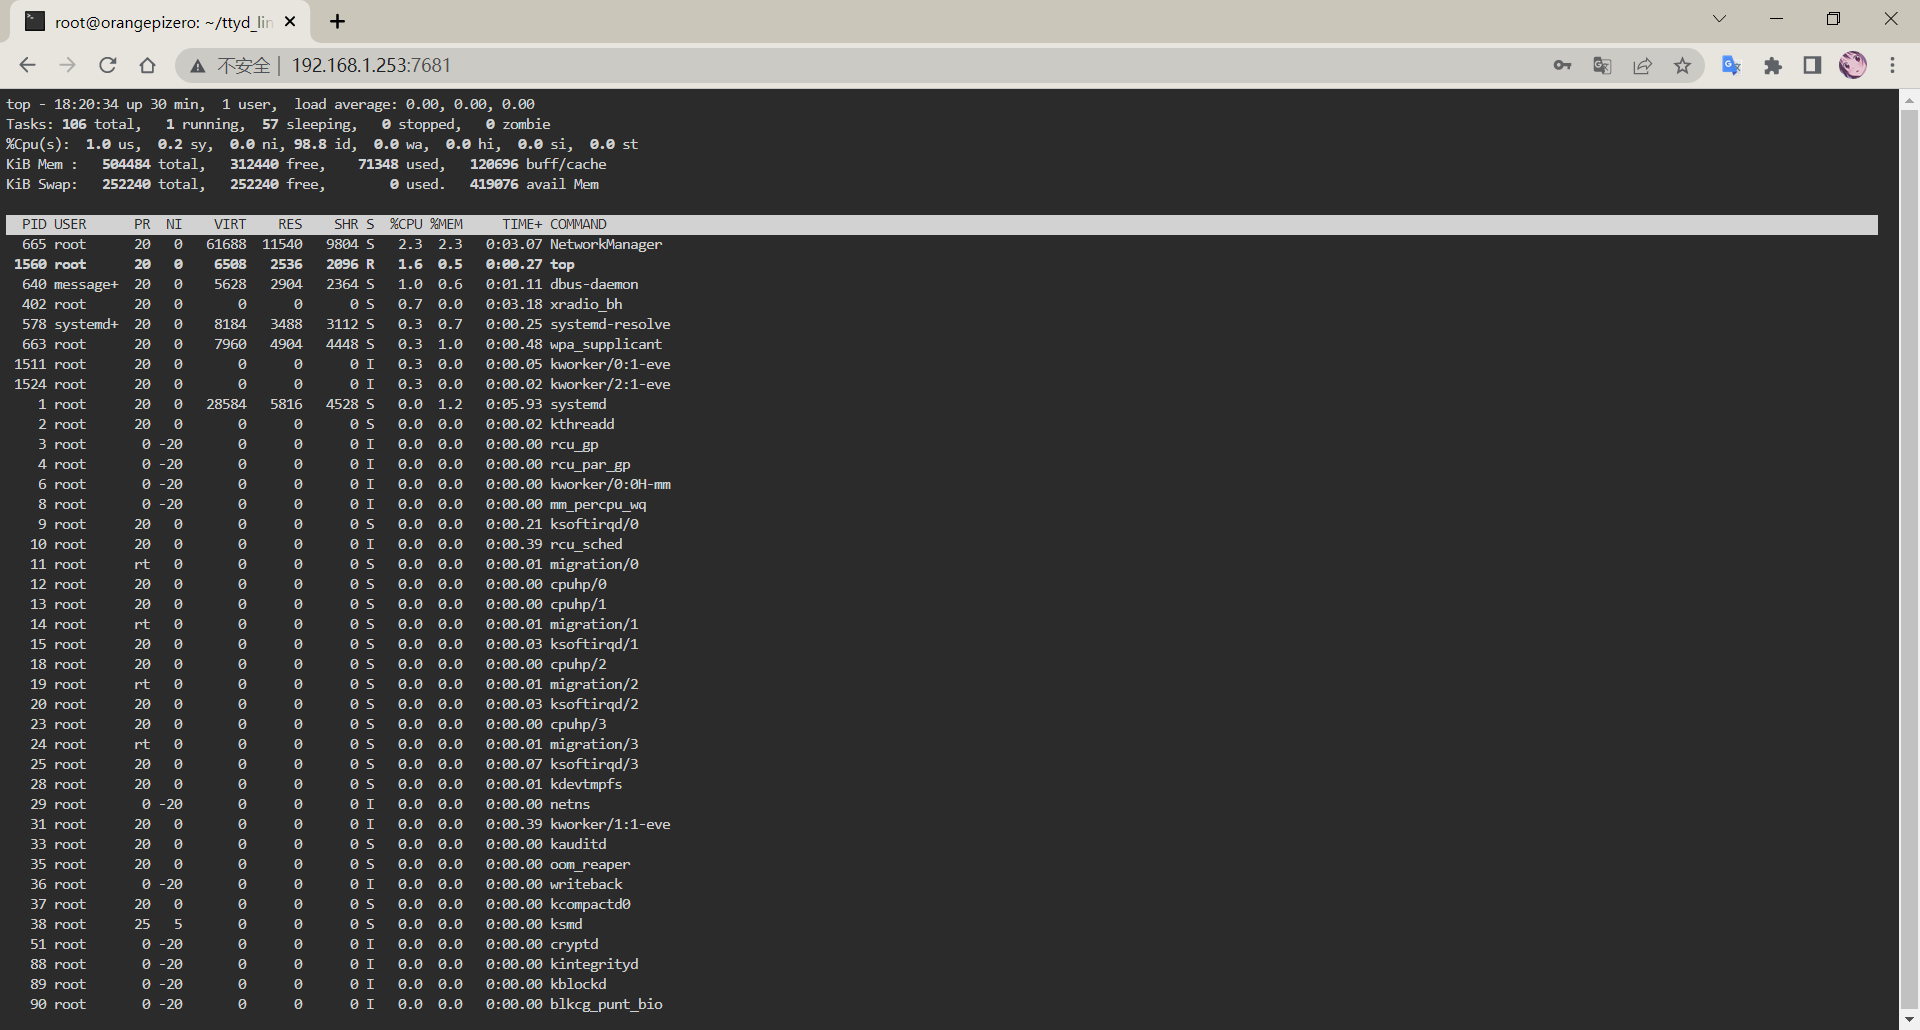Toggle the browser side panel
Screen dimensions: 1920x1030
click(x=1812, y=65)
